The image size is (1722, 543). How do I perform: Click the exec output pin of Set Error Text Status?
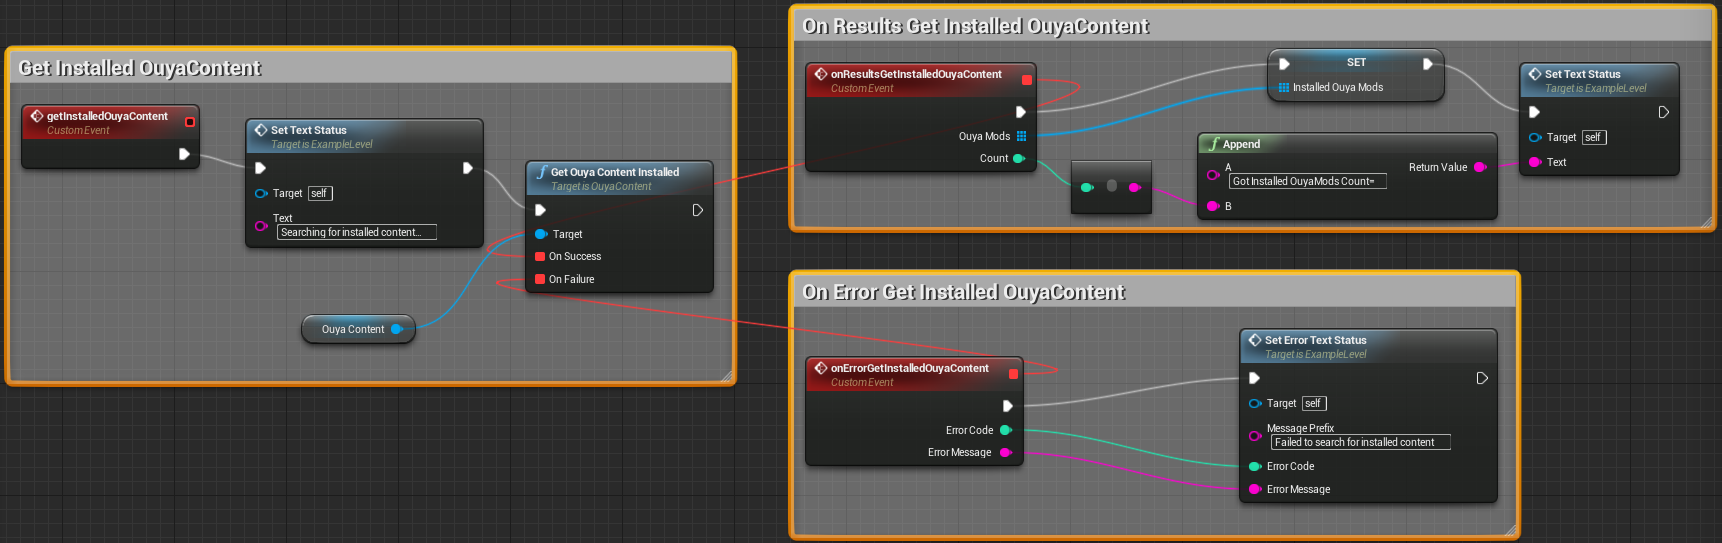[x=1482, y=378]
